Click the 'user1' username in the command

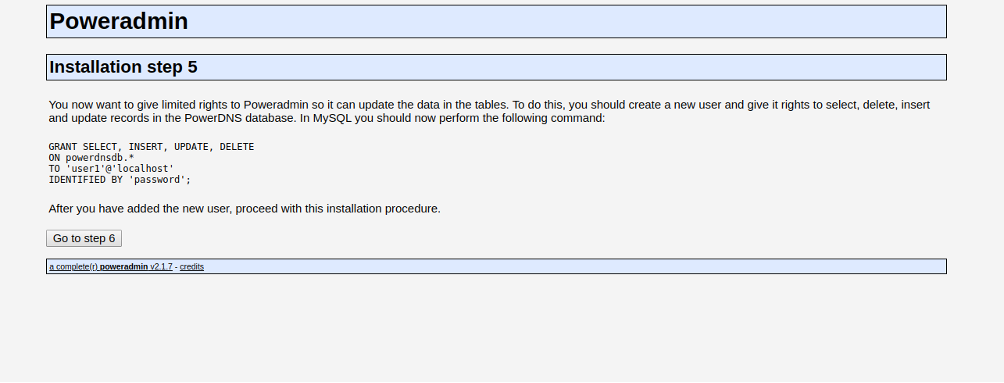[x=86, y=168]
